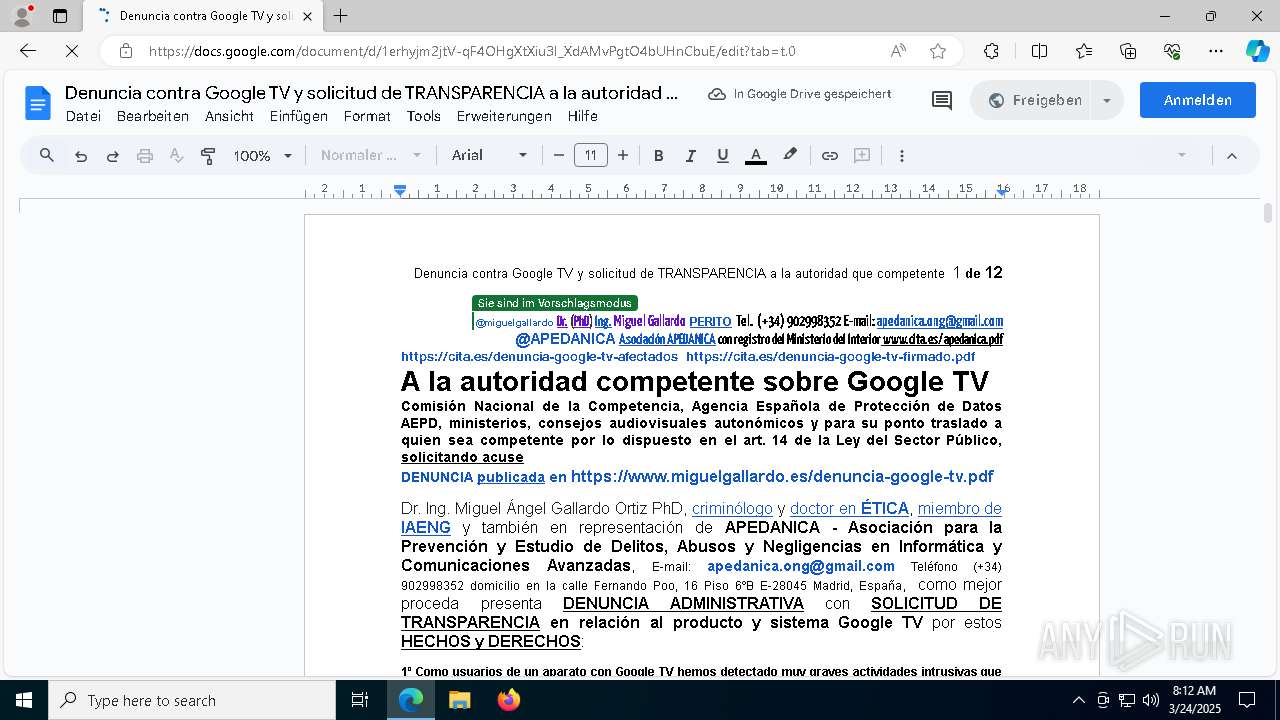Open the paragraph style dropdown
Viewport: 1280px width, 720px height.
click(371, 155)
